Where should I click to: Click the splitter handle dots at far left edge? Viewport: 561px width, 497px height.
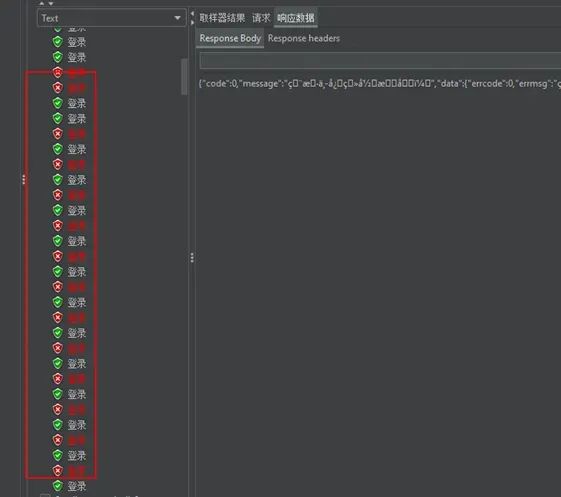[24, 179]
